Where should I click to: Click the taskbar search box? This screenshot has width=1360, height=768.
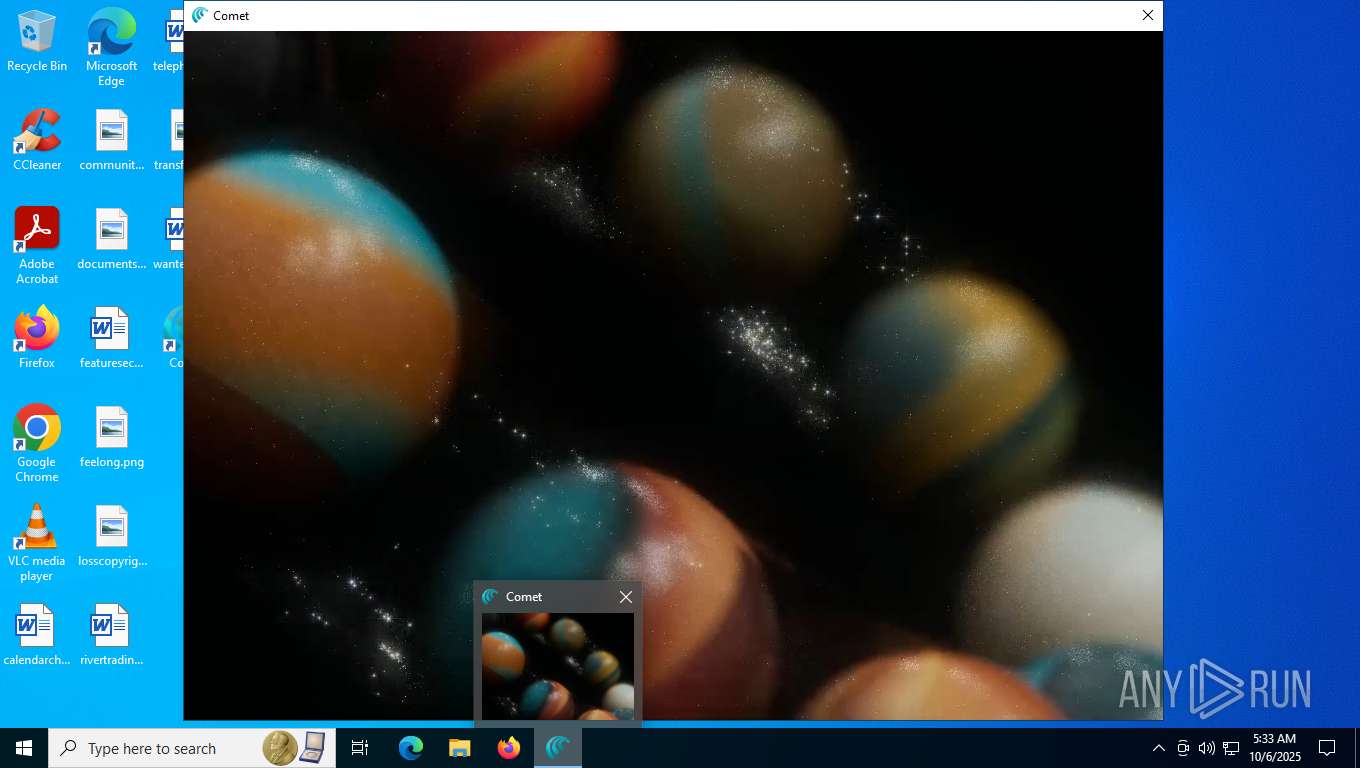pos(192,748)
